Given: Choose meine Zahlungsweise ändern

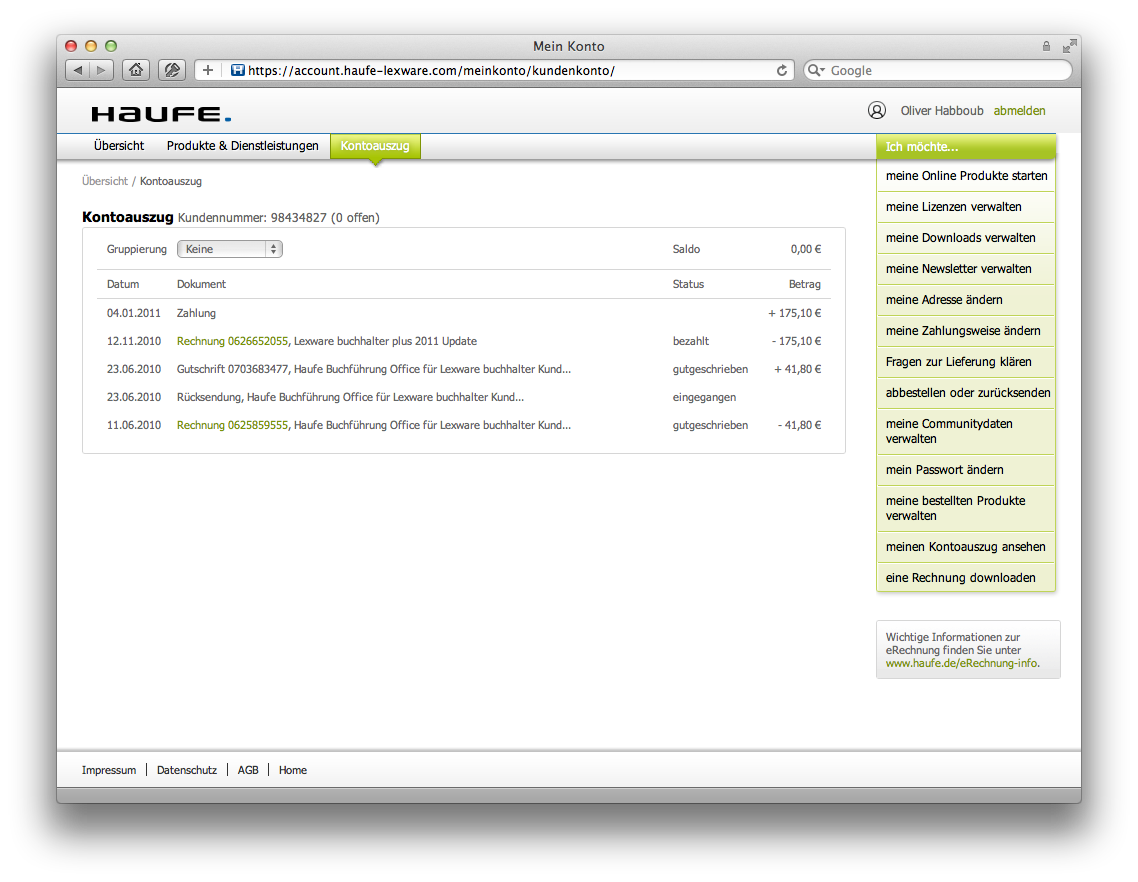Looking at the screenshot, I should pyautogui.click(x=966, y=331).
